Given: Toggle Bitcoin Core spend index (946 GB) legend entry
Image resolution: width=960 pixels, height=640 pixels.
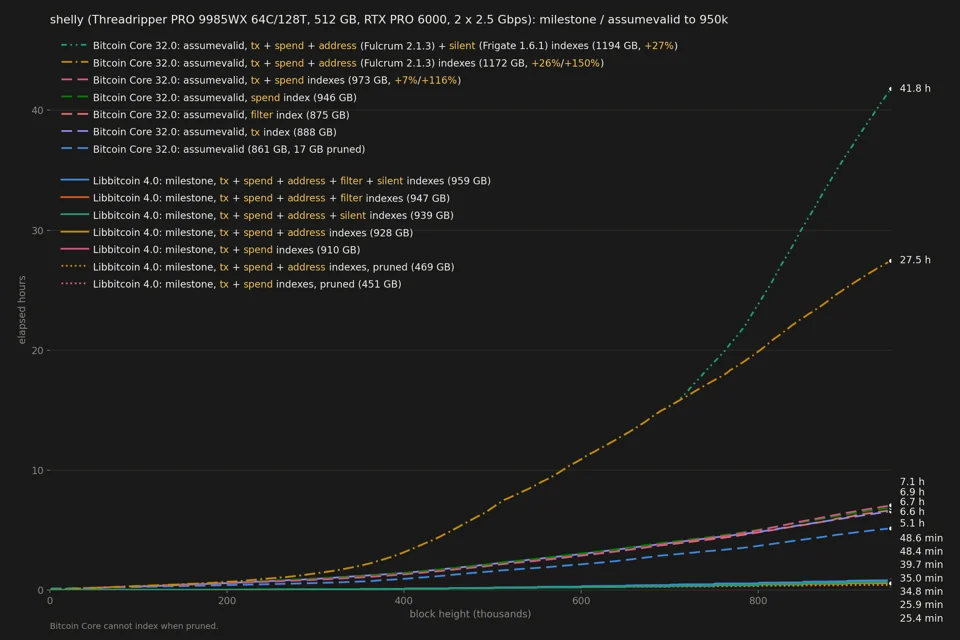Looking at the screenshot, I should (x=209, y=97).
